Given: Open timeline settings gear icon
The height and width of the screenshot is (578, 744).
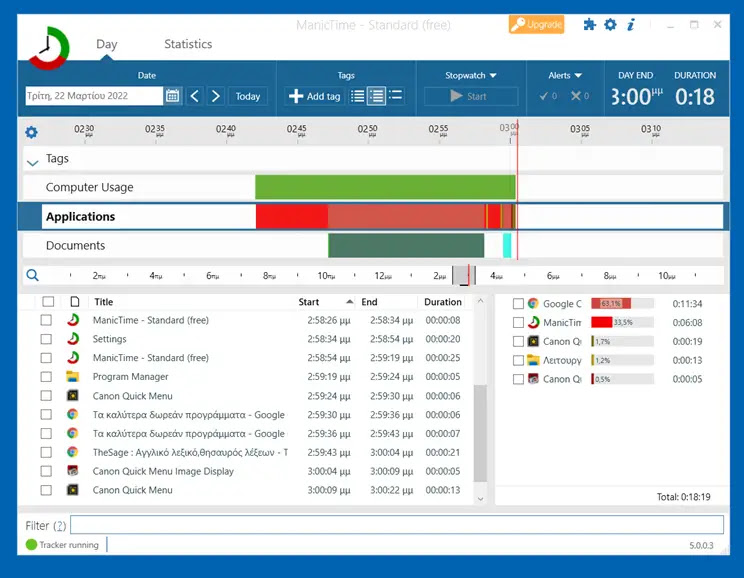Looking at the screenshot, I should pyautogui.click(x=31, y=132).
